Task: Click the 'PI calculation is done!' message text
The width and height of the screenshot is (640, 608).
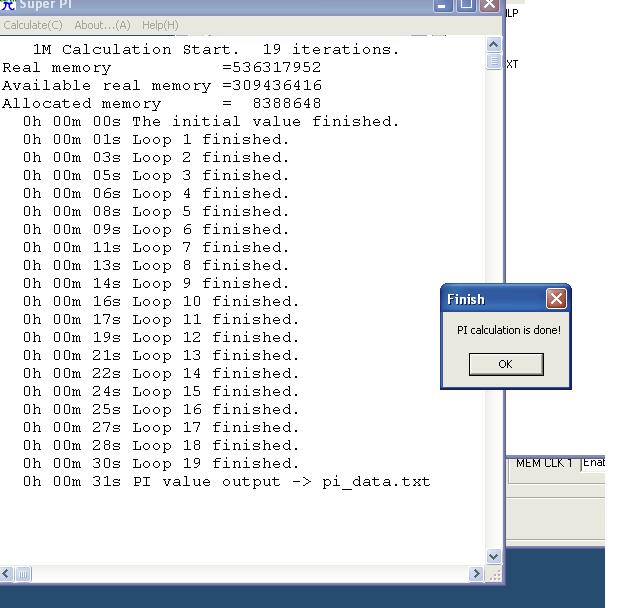Action: [x=509, y=330]
